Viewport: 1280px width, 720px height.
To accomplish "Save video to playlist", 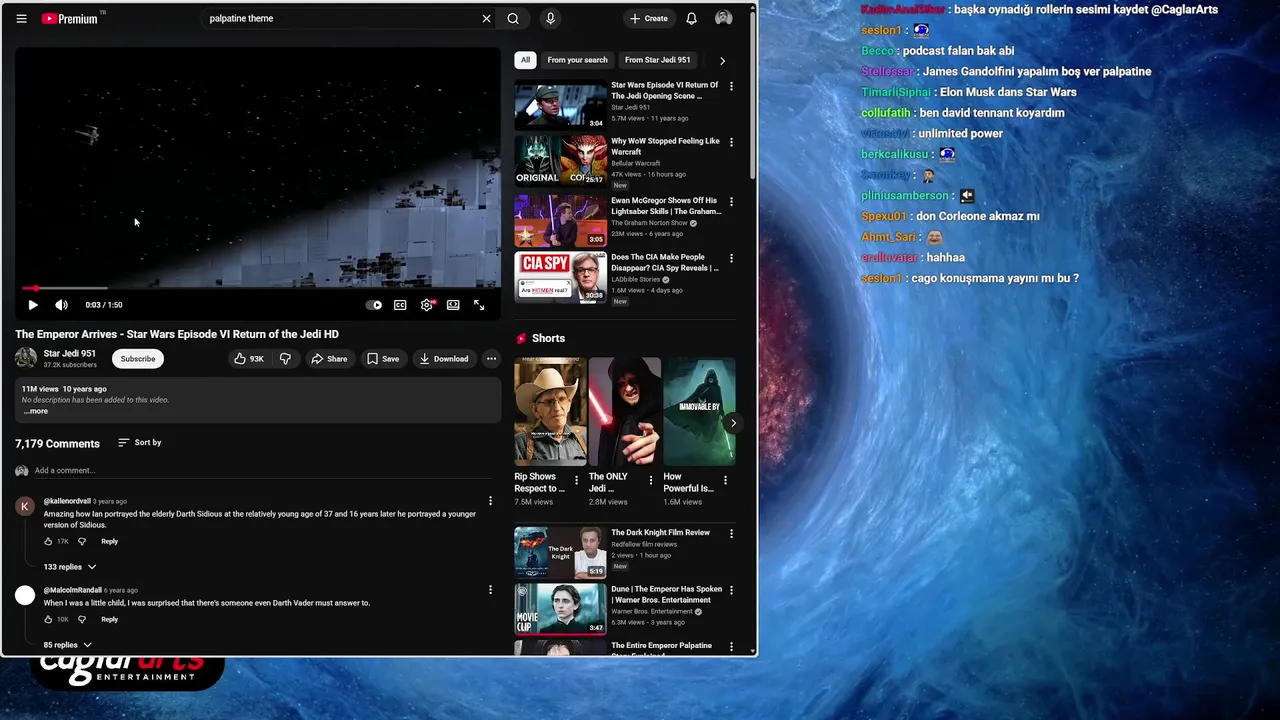I will [x=383, y=359].
